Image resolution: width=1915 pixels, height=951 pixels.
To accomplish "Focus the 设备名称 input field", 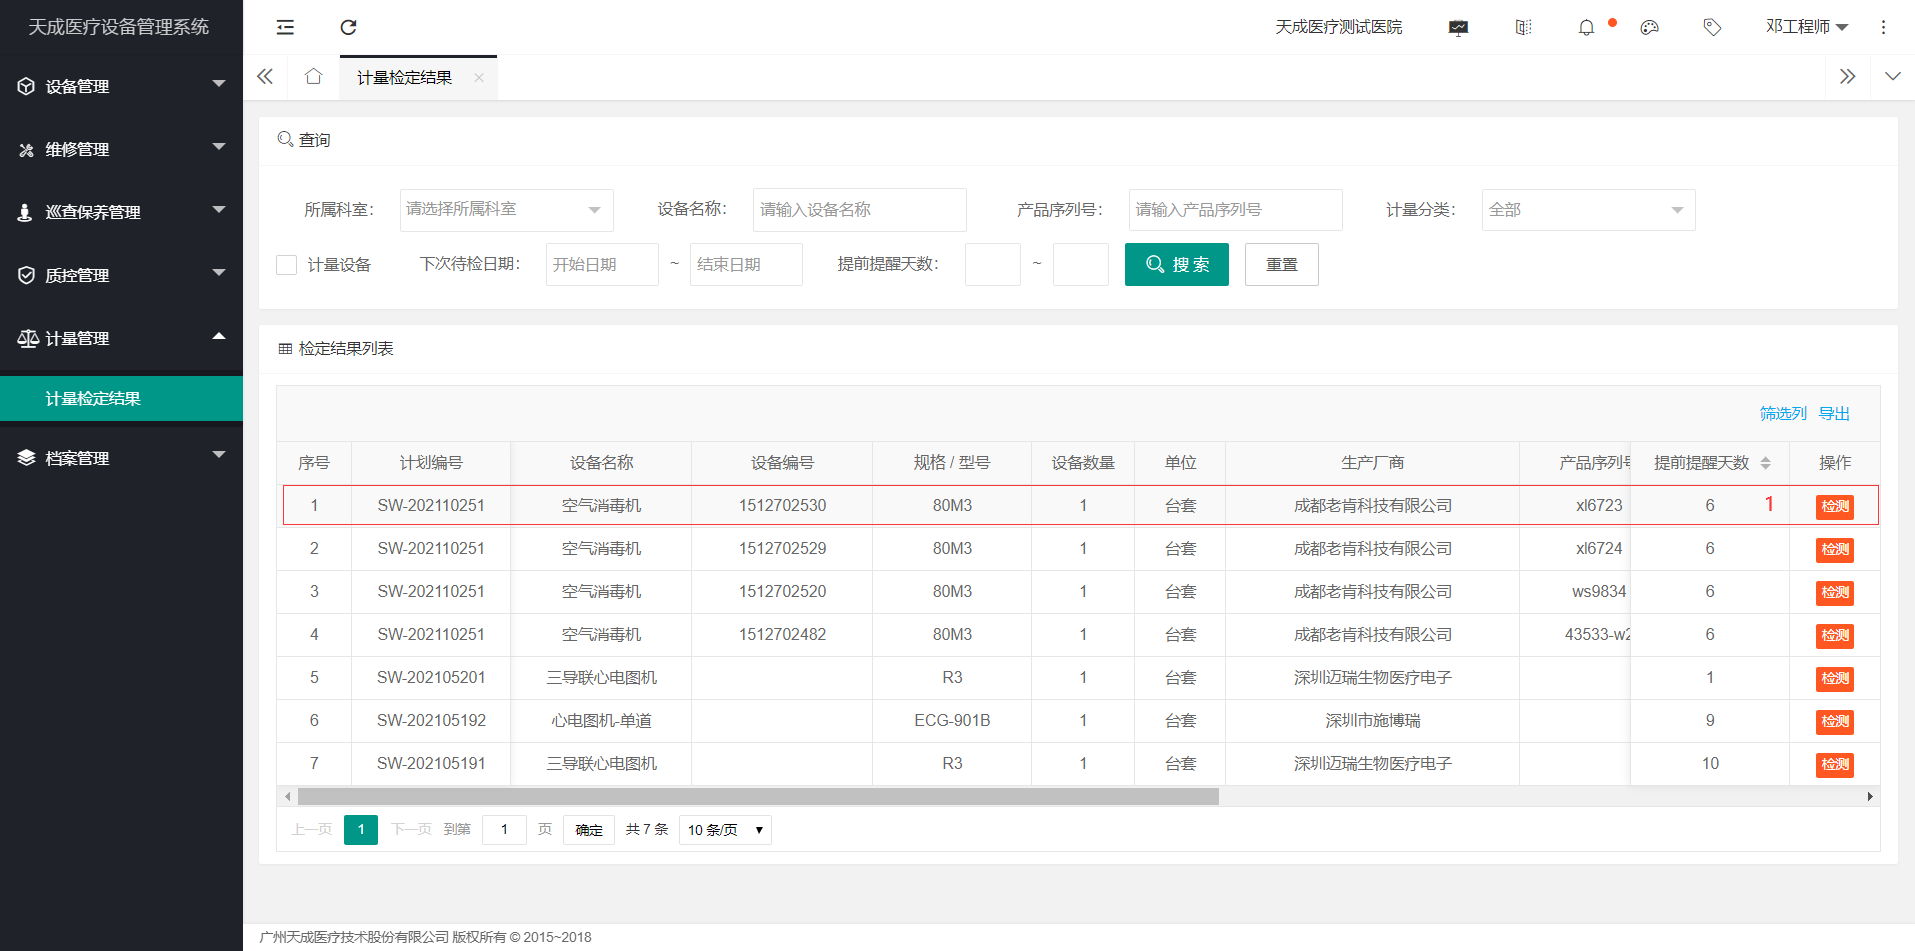I will click(859, 210).
